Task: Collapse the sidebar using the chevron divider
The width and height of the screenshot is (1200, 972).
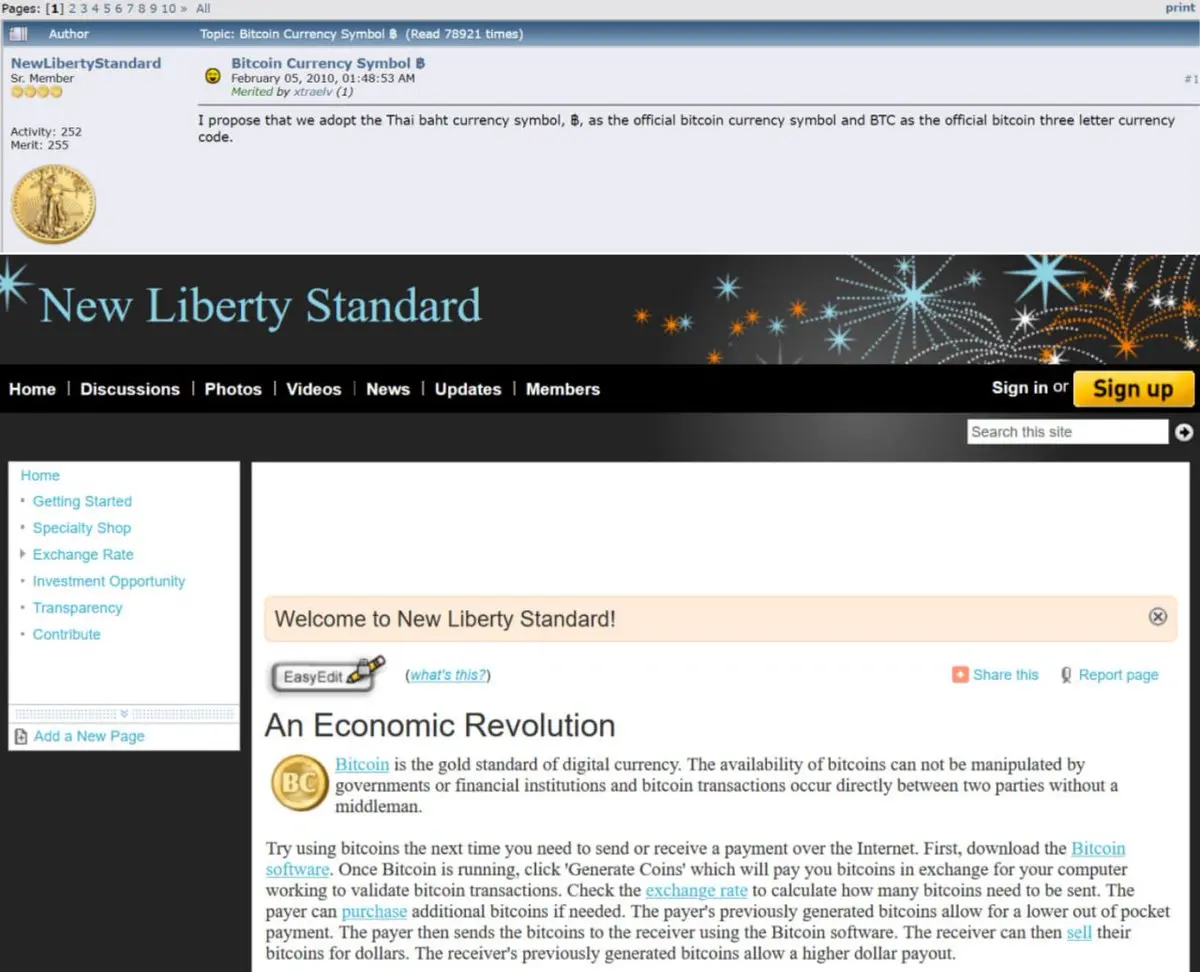Action: coord(124,714)
